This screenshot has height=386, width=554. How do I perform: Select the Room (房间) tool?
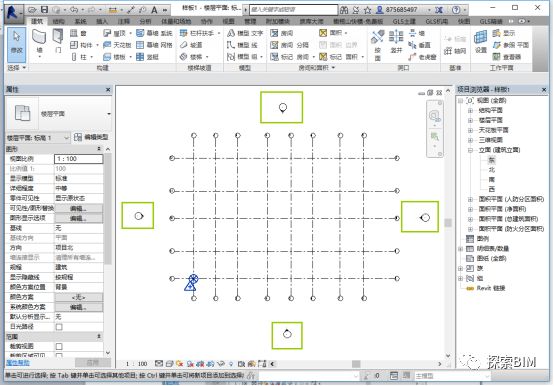pos(282,33)
